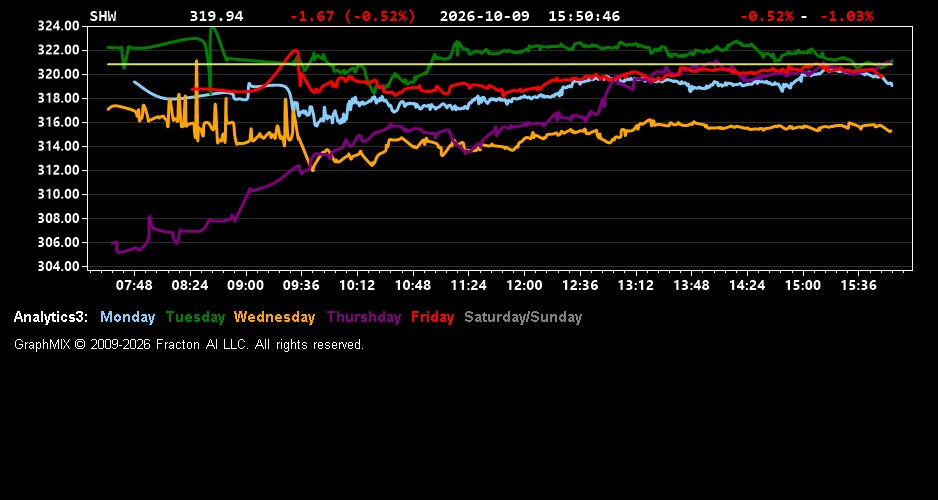Click the -1.67 (-0.52%) change value
938x500 pixels.
click(x=352, y=16)
